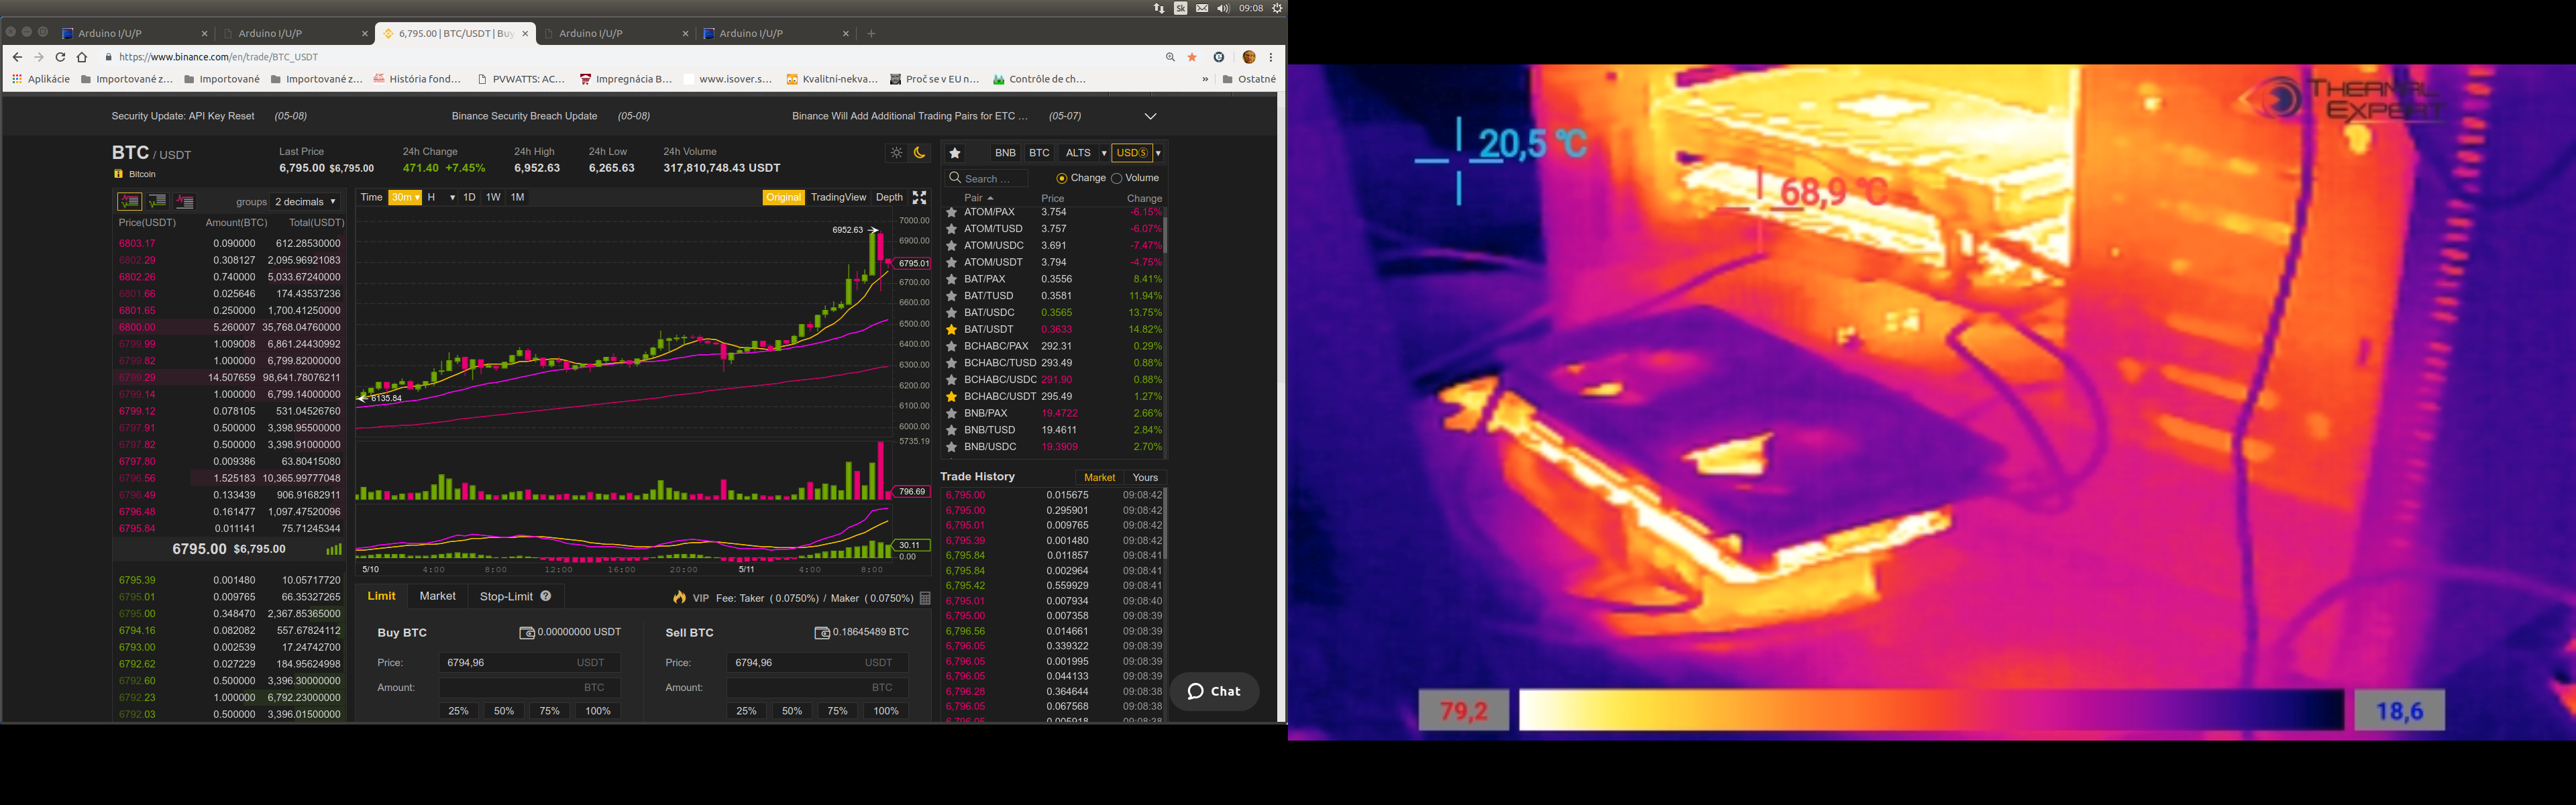This screenshot has height=805, width=2576.
Task: Switch to Market order tab
Action: [x=437, y=596]
